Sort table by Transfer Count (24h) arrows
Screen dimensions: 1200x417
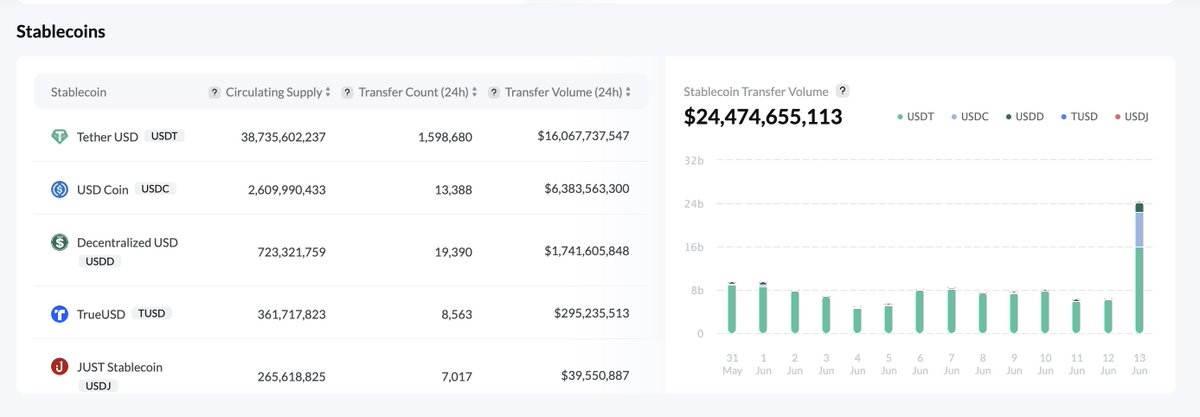(x=475, y=92)
